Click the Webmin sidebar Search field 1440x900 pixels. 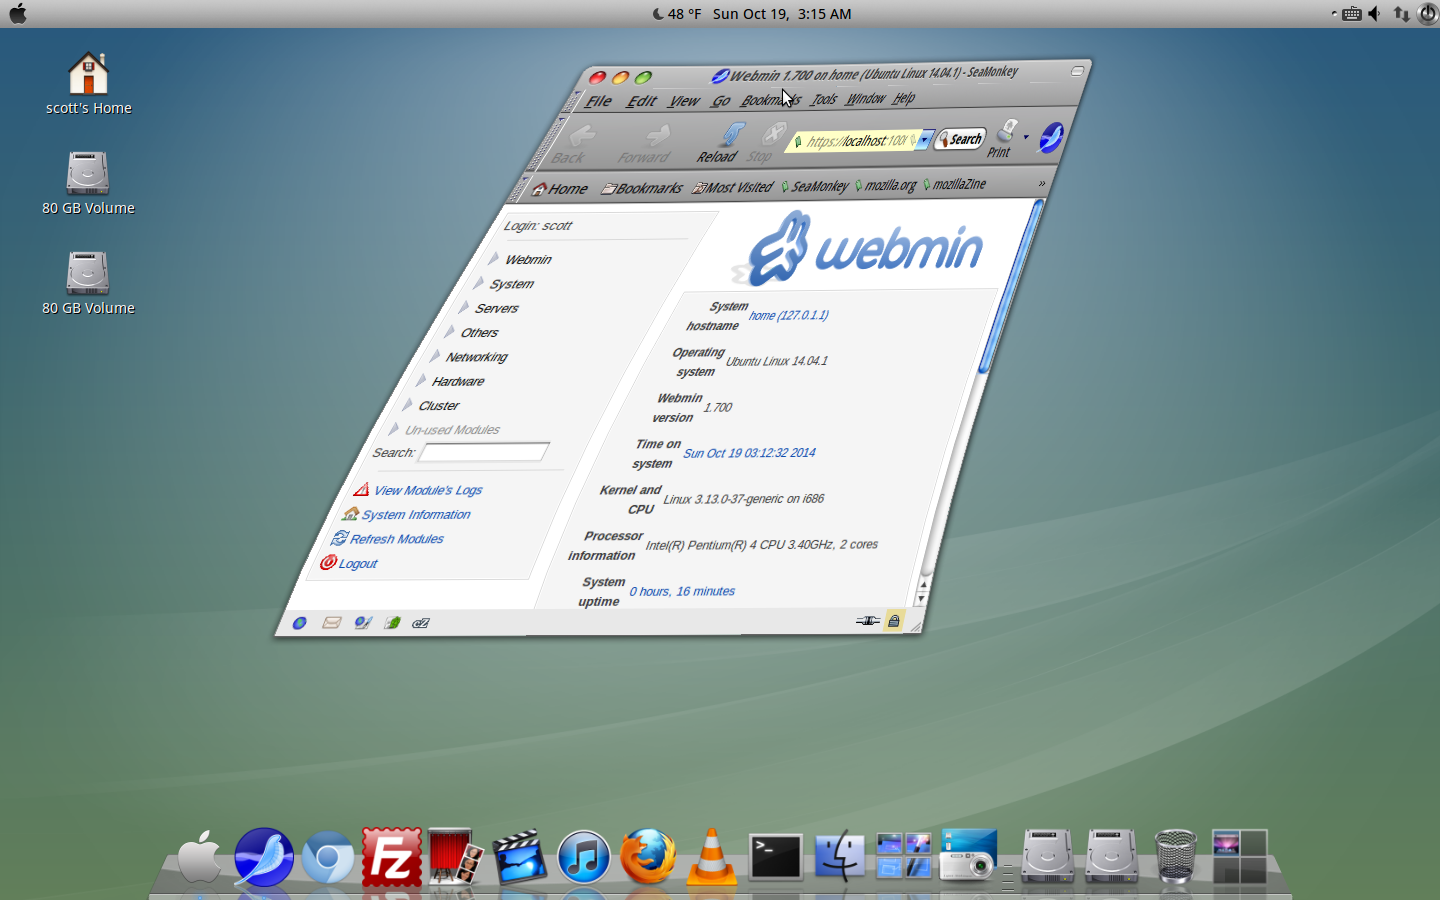point(483,452)
